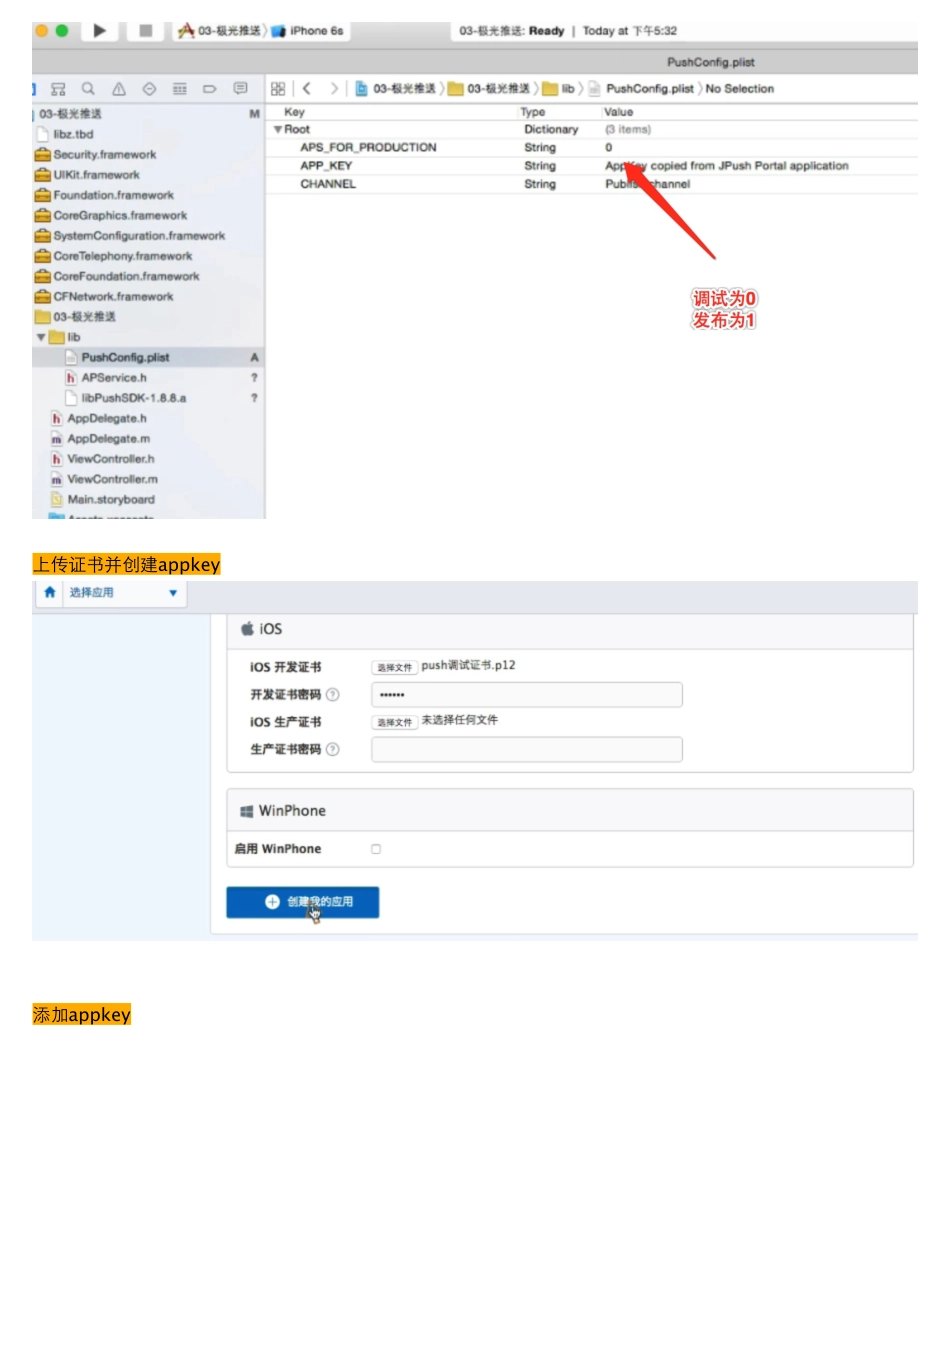
Task: Click the APS_FOR_PRODUCTION value 0
Action: [609, 148]
